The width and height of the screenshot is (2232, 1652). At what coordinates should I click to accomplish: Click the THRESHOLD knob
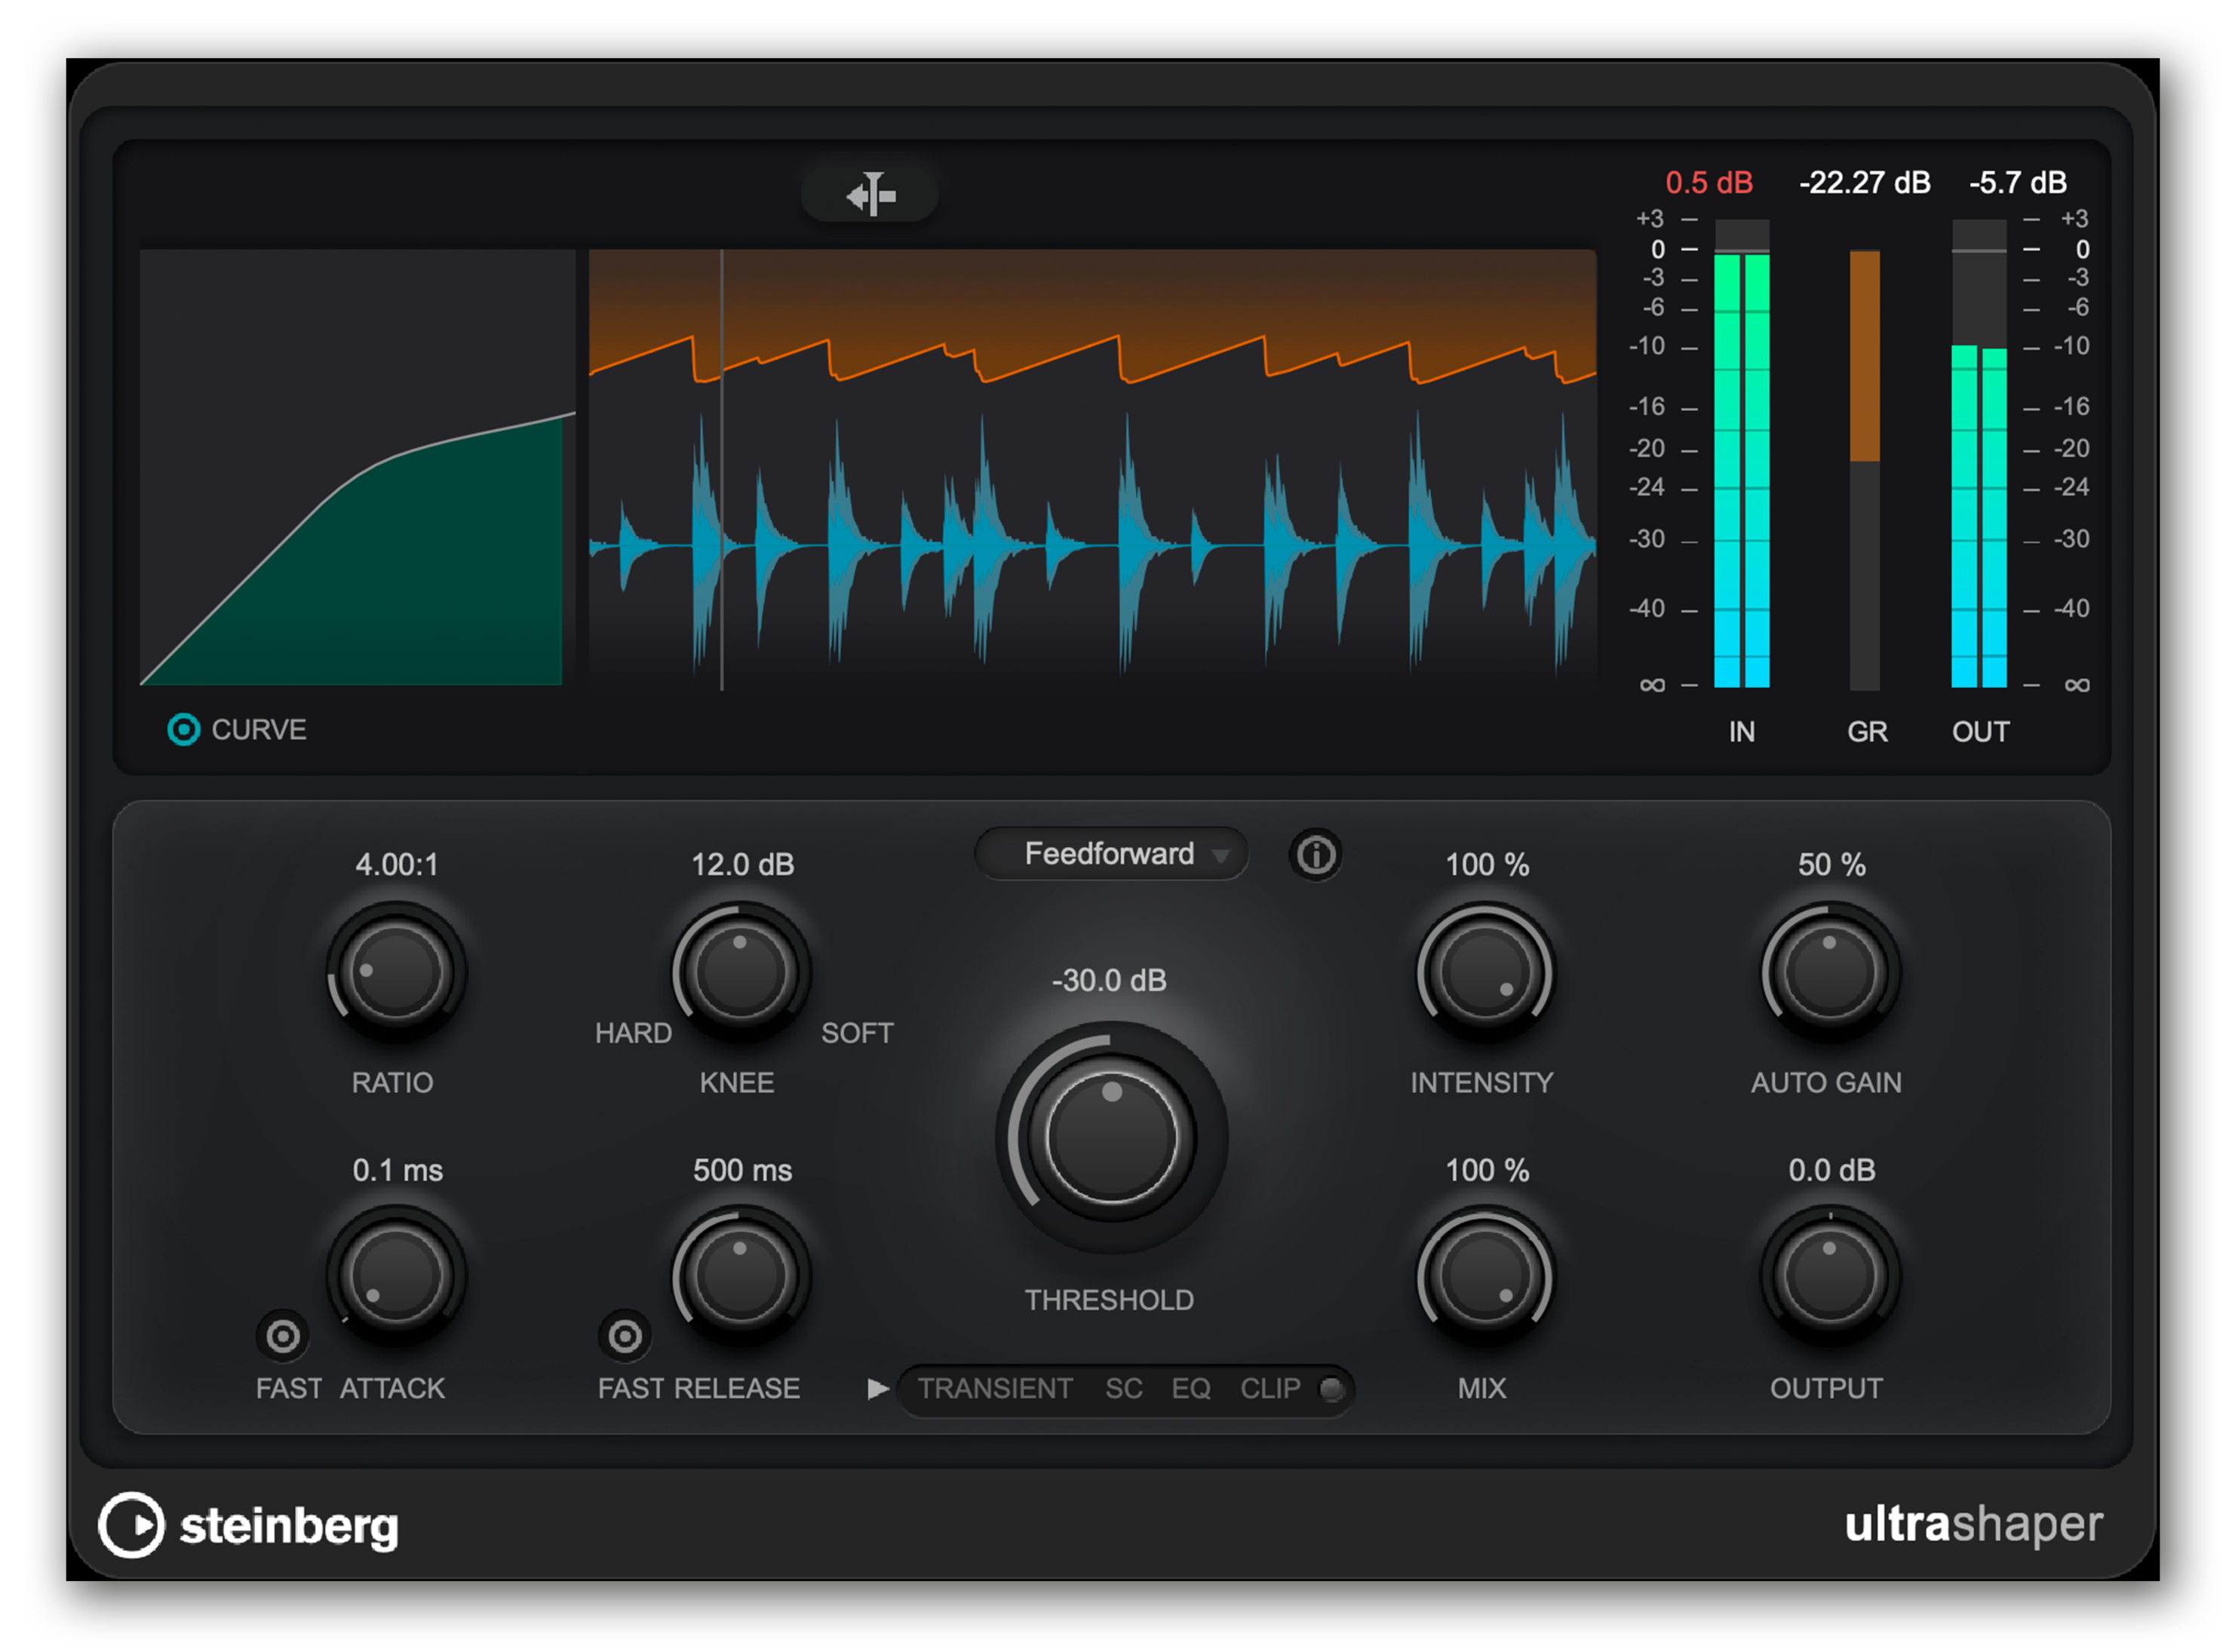pos(1111,1138)
